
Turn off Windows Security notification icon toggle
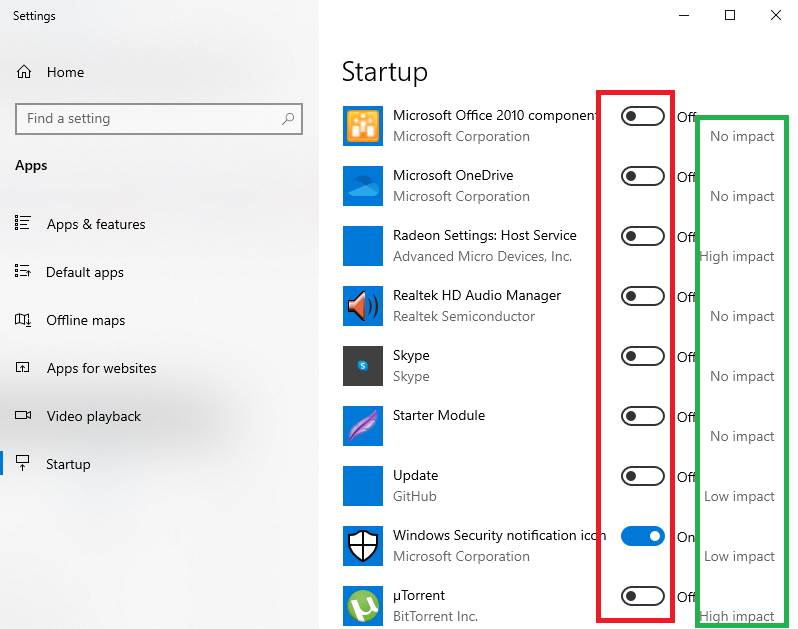coord(642,537)
